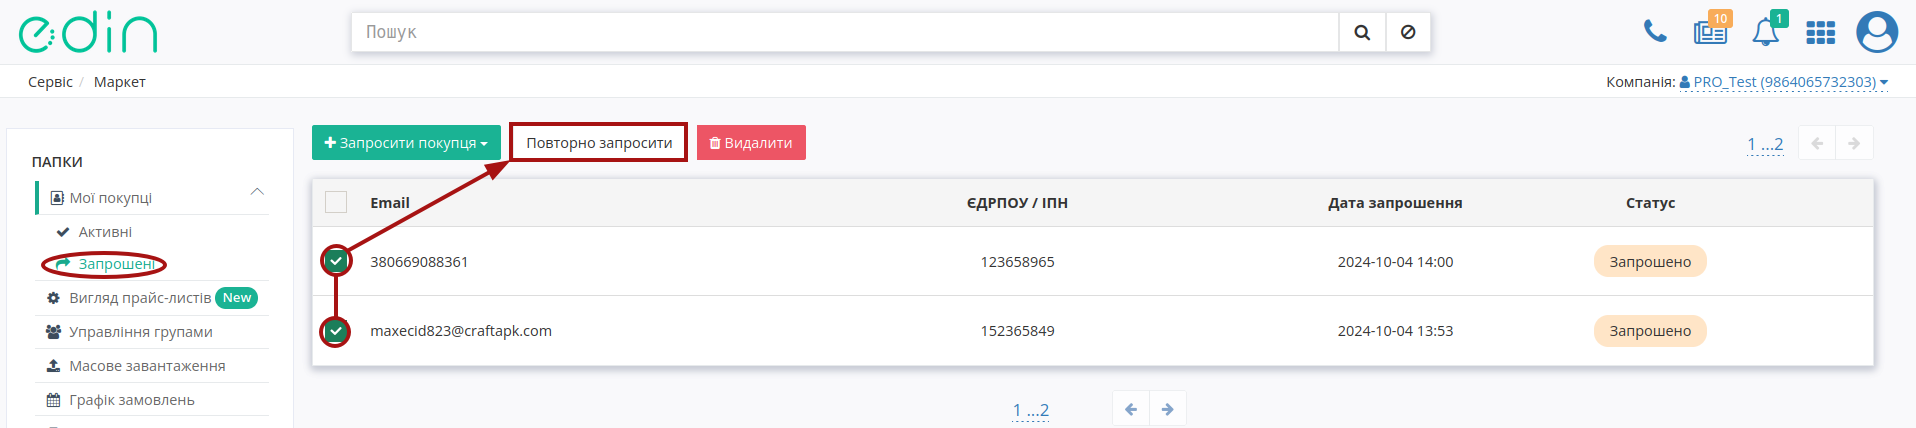Open the news icon with badge 10
The image size is (1916, 428).
1710,32
